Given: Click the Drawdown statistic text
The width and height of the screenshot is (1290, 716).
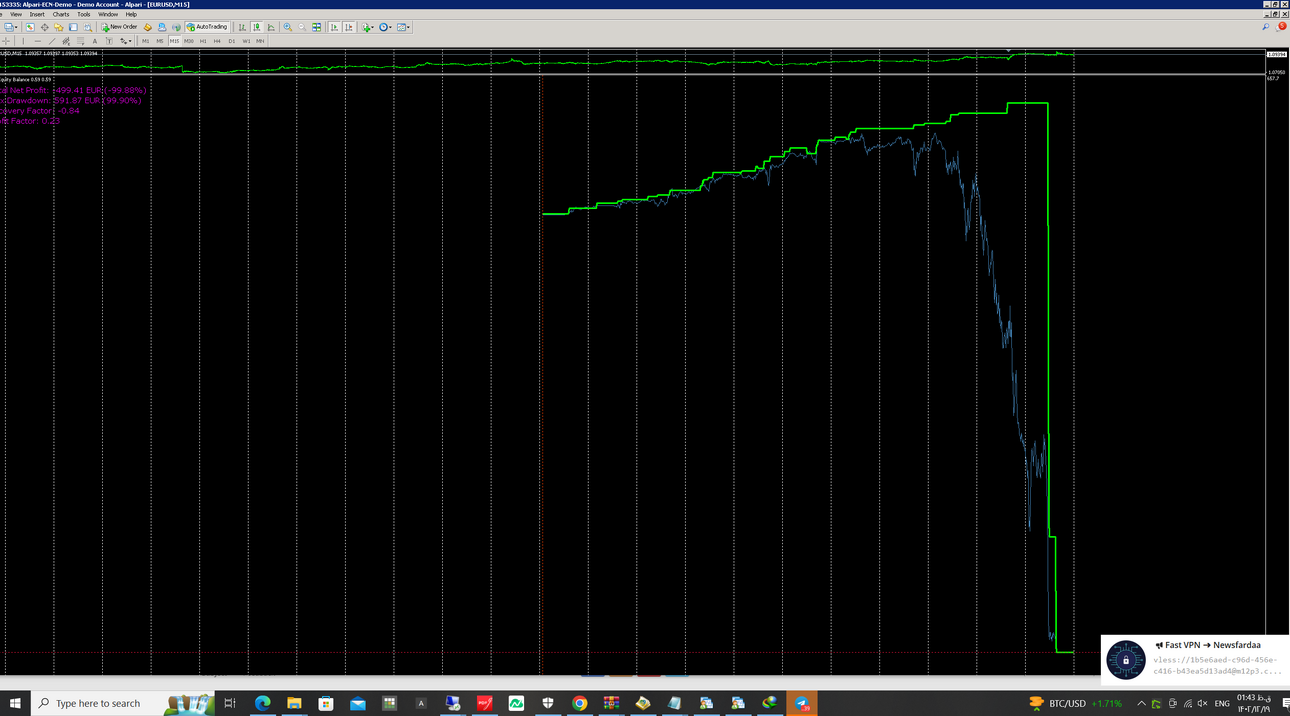Looking at the screenshot, I should (x=72, y=101).
